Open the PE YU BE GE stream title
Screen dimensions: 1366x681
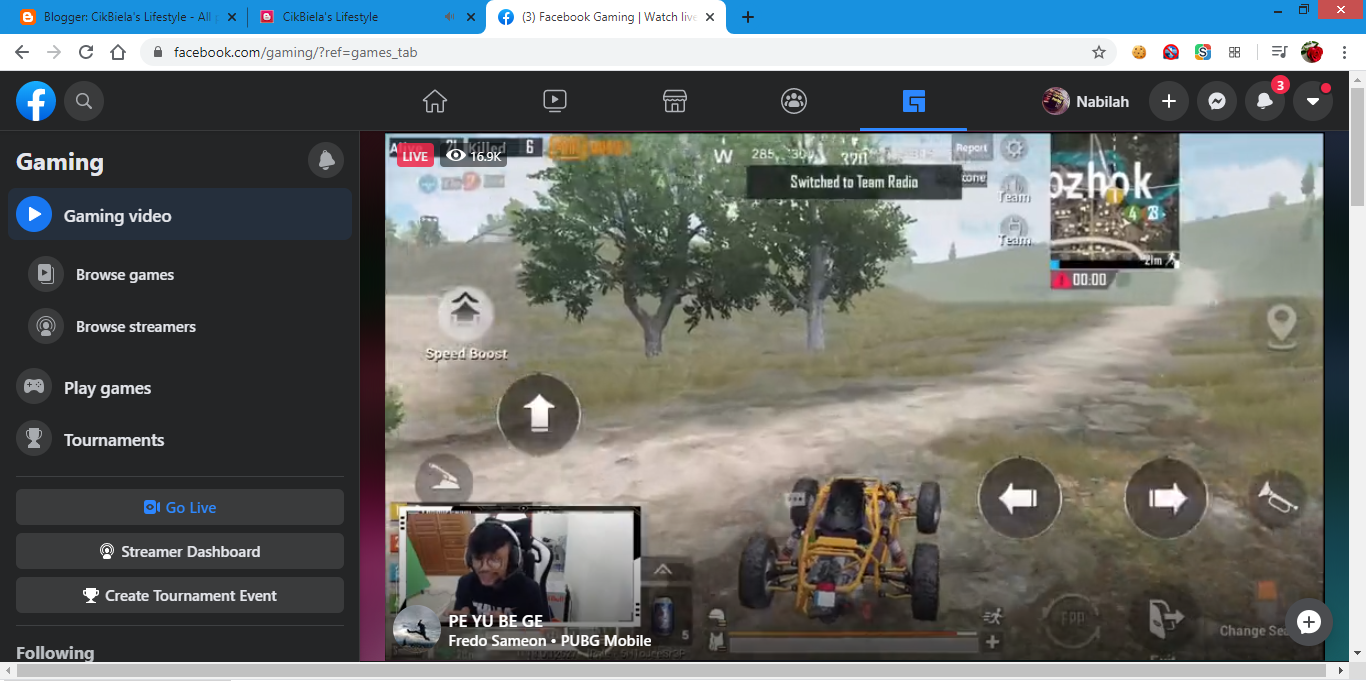[496, 622]
